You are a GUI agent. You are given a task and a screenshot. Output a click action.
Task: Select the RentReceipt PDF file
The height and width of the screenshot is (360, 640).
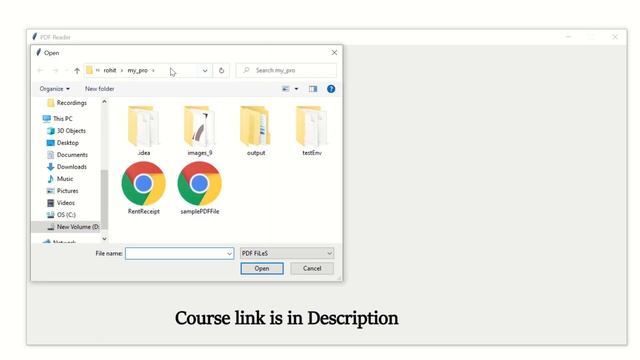point(144,188)
